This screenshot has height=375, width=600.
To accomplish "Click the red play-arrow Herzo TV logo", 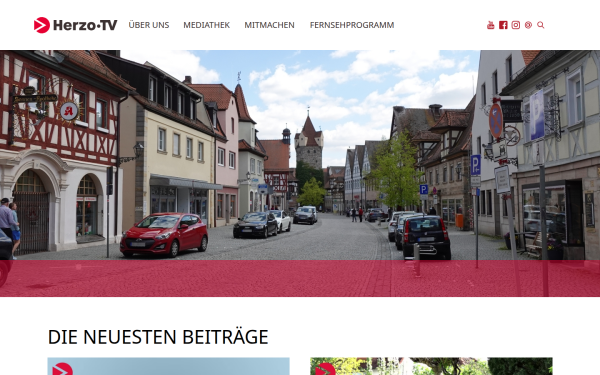I will click(x=42, y=25).
